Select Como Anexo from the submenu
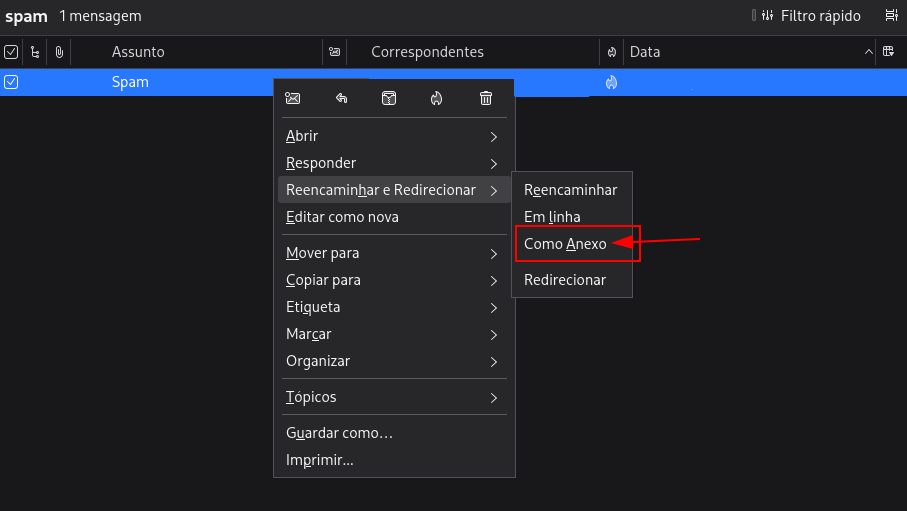 (x=566, y=244)
